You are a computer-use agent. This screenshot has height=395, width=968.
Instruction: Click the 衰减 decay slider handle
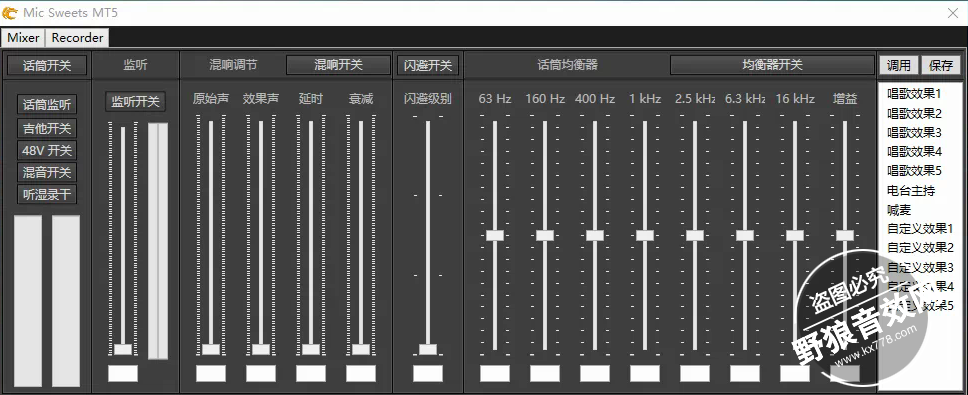click(361, 349)
